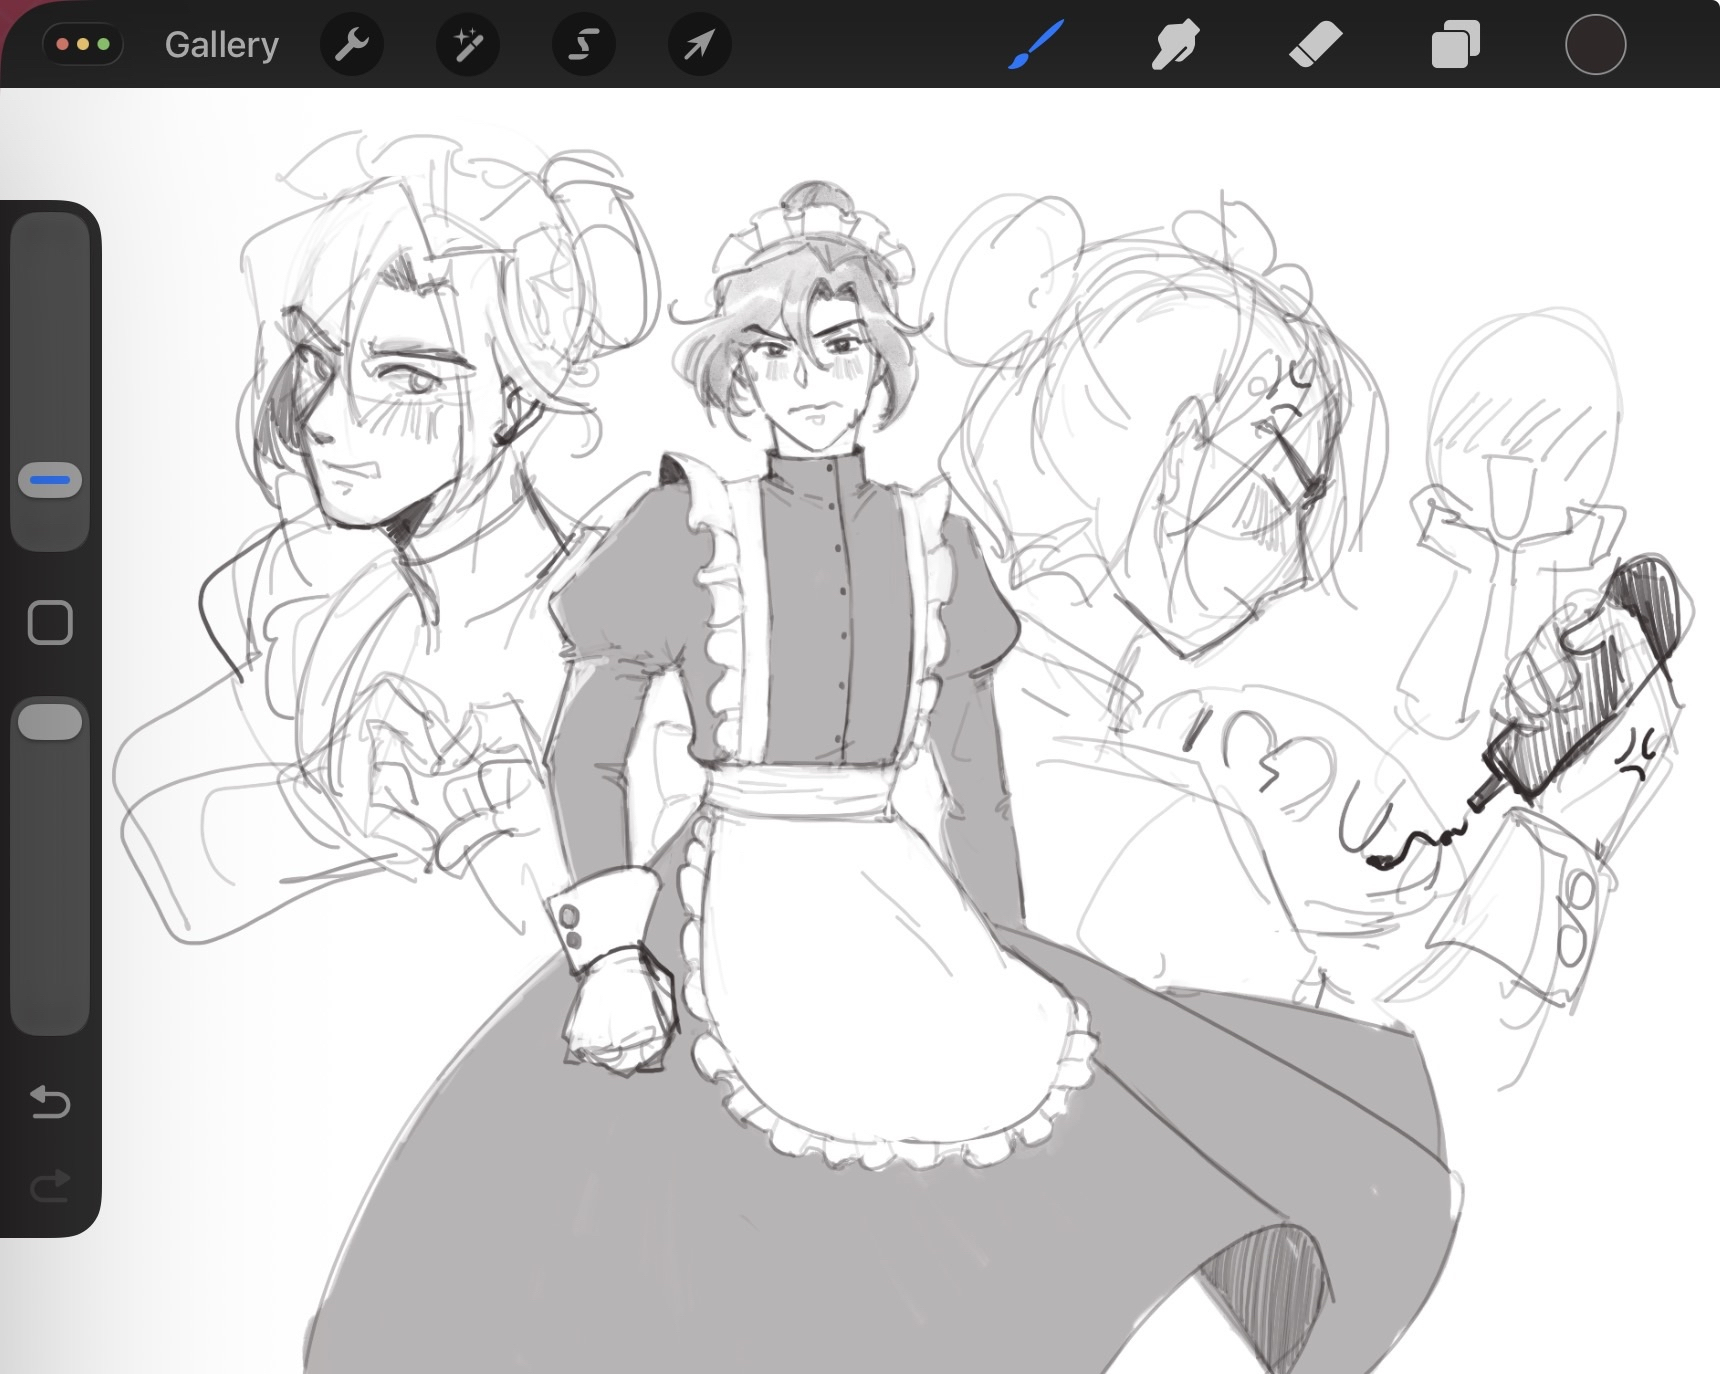Undo the last stroke

pyautogui.click(x=50, y=1102)
